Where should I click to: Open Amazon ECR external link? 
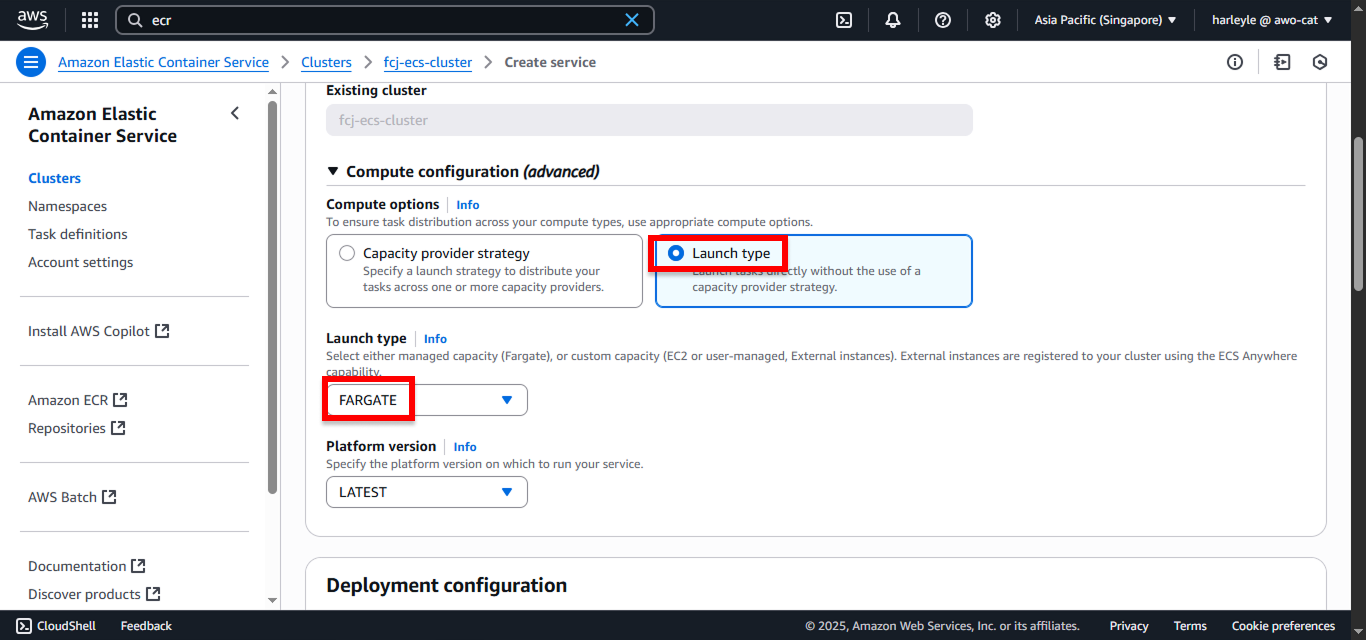tap(78, 400)
